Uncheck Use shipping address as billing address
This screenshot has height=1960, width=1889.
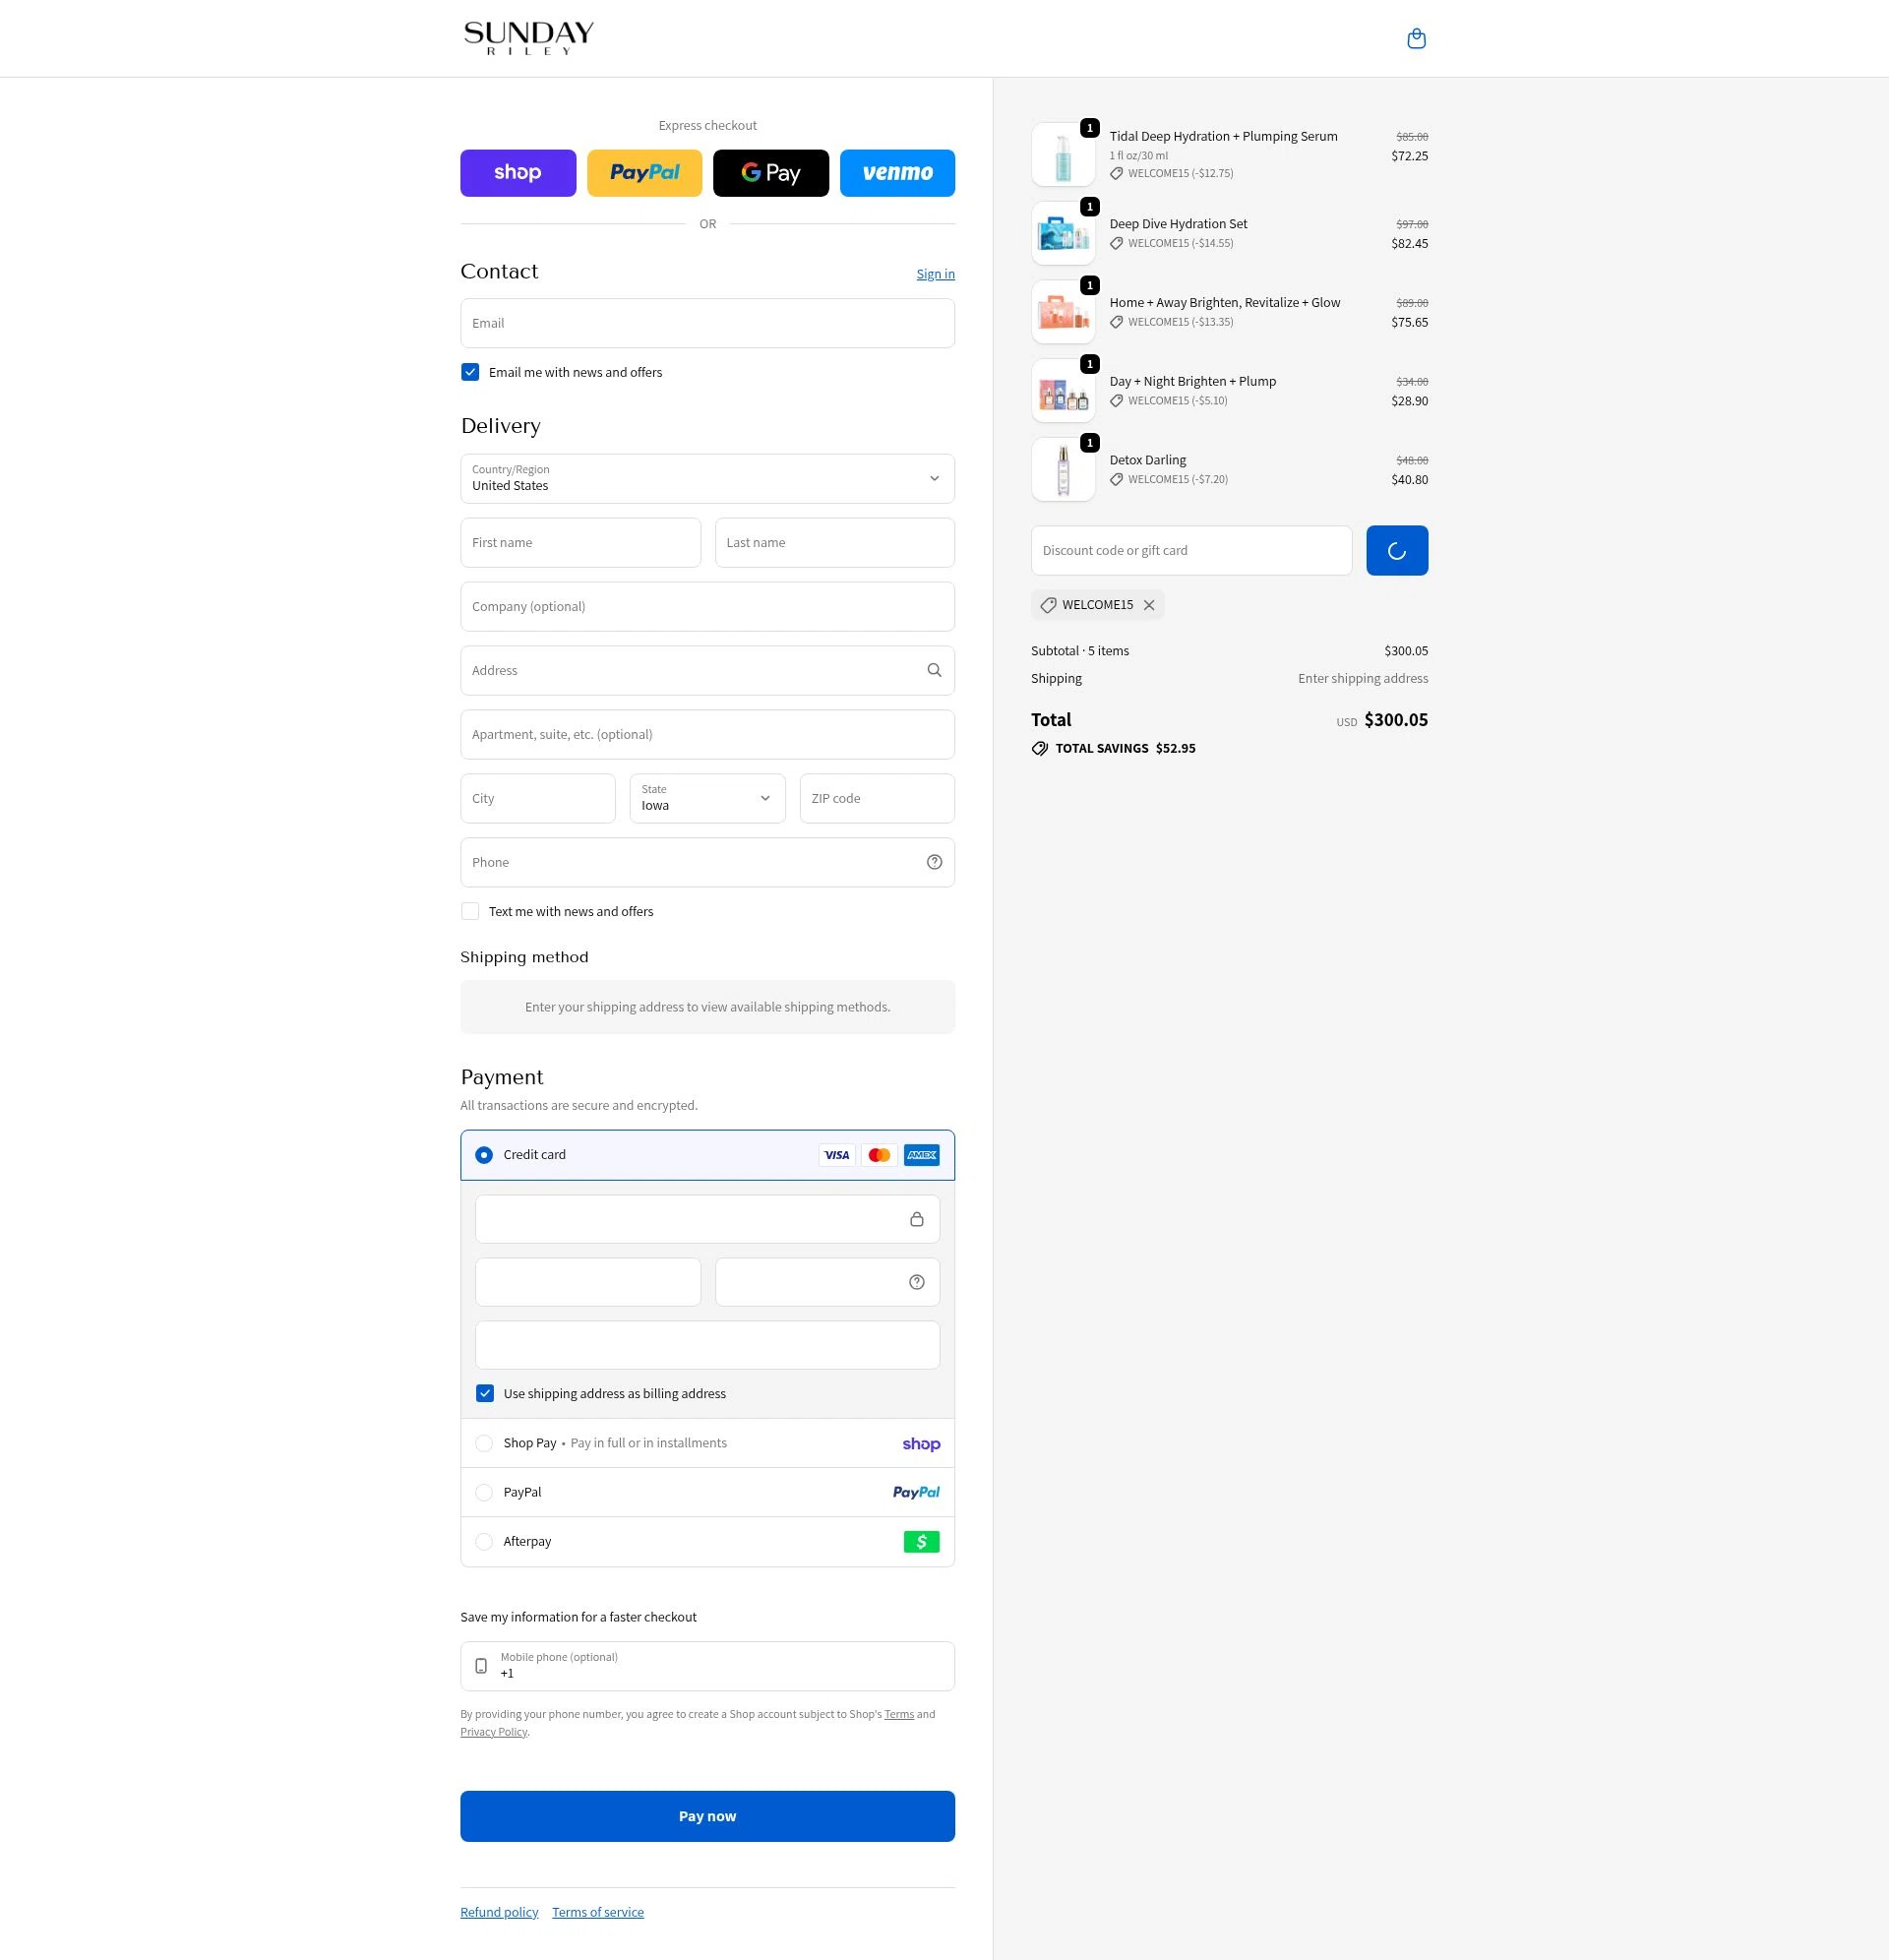(x=485, y=1393)
